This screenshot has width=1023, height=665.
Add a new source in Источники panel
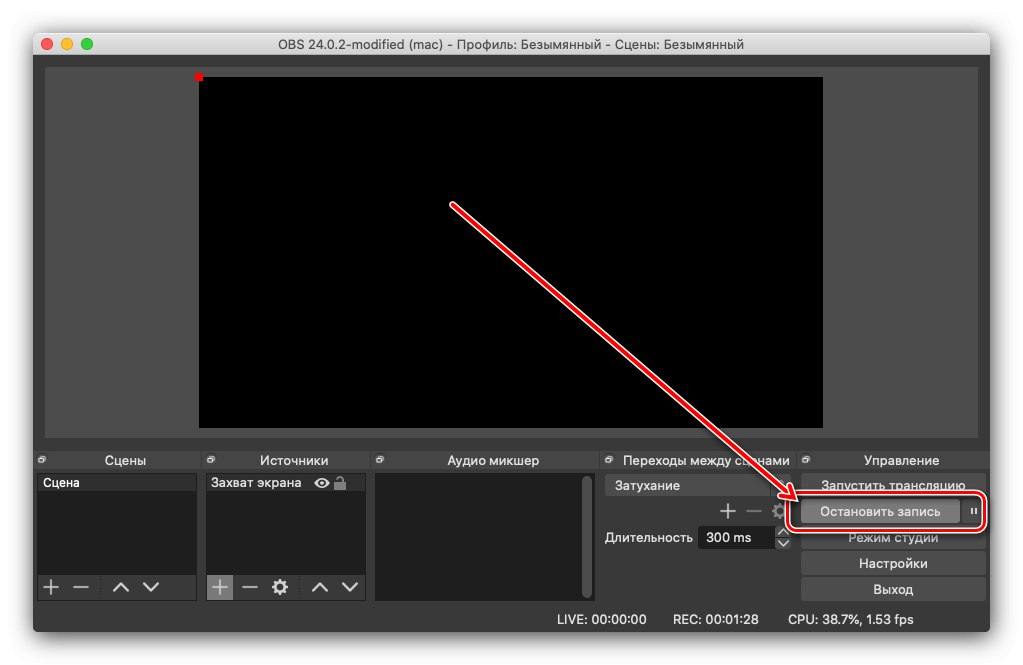coord(220,587)
